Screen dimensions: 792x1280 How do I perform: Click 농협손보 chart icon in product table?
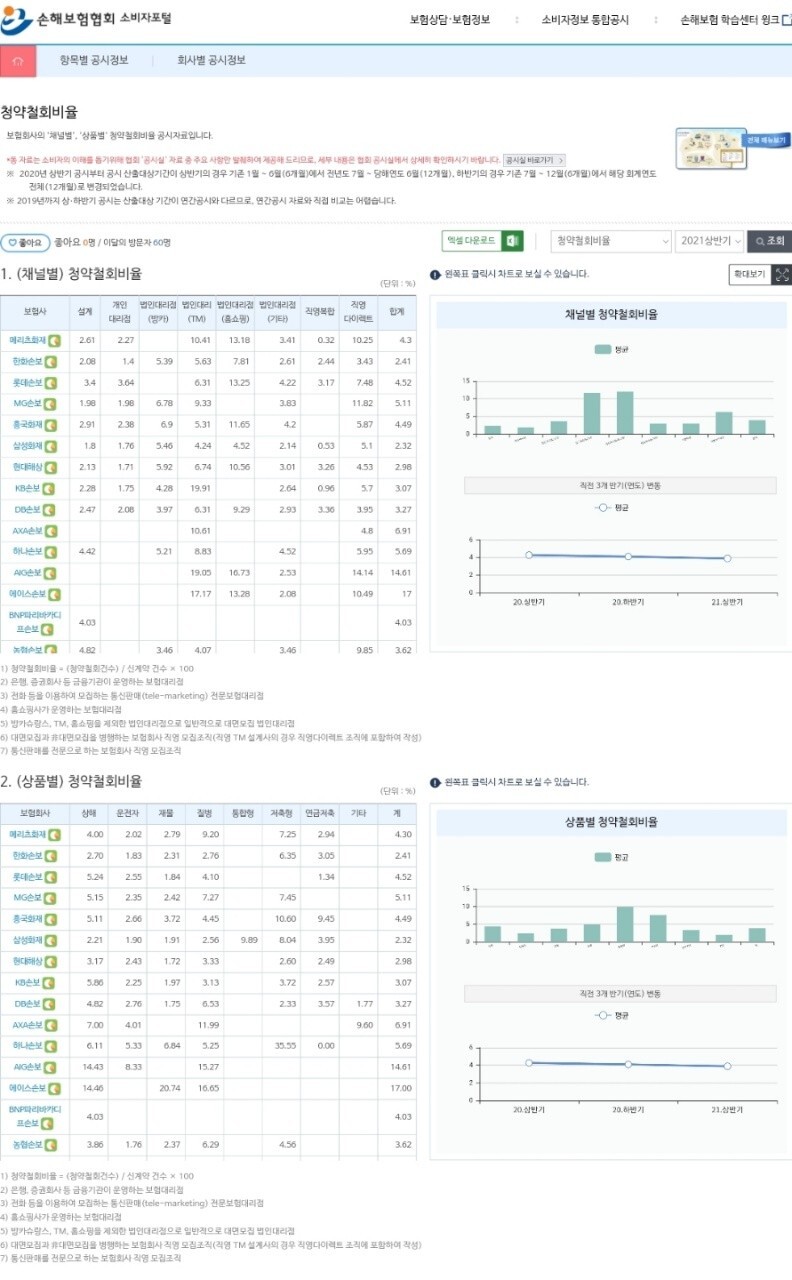(51, 1145)
